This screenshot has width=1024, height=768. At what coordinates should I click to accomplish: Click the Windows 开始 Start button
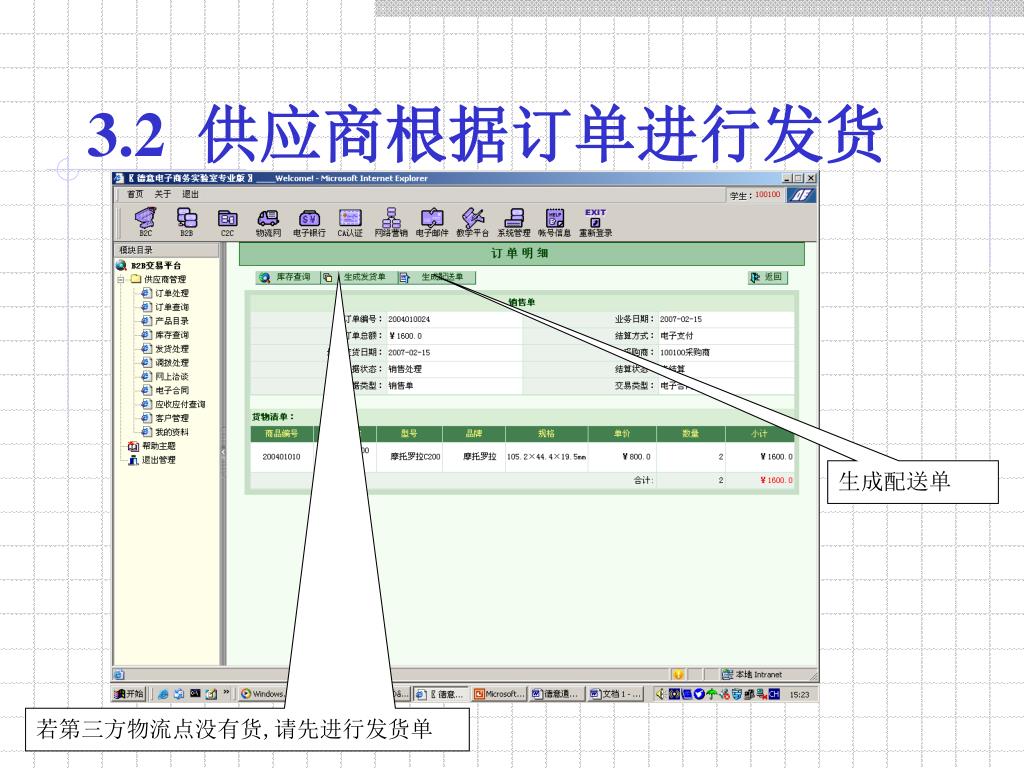[x=129, y=694]
